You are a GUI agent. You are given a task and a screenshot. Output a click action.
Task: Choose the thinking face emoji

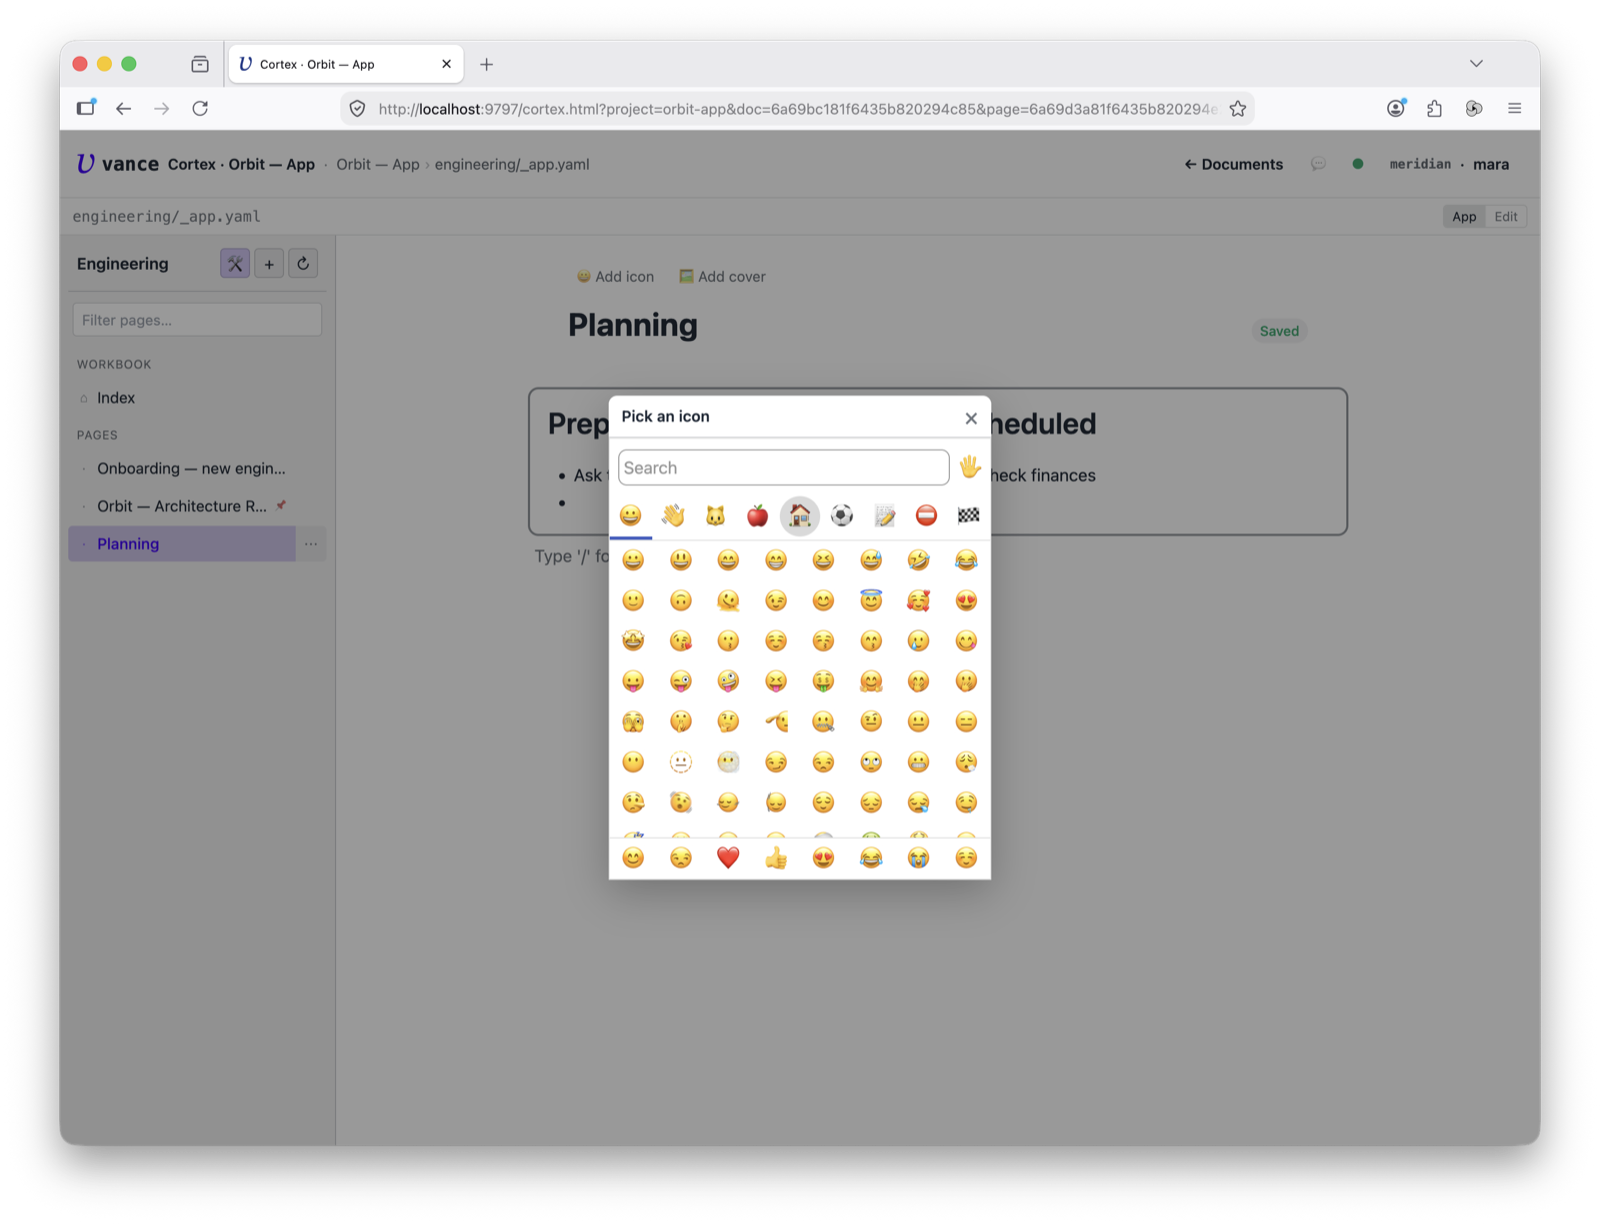pyautogui.click(x=728, y=722)
